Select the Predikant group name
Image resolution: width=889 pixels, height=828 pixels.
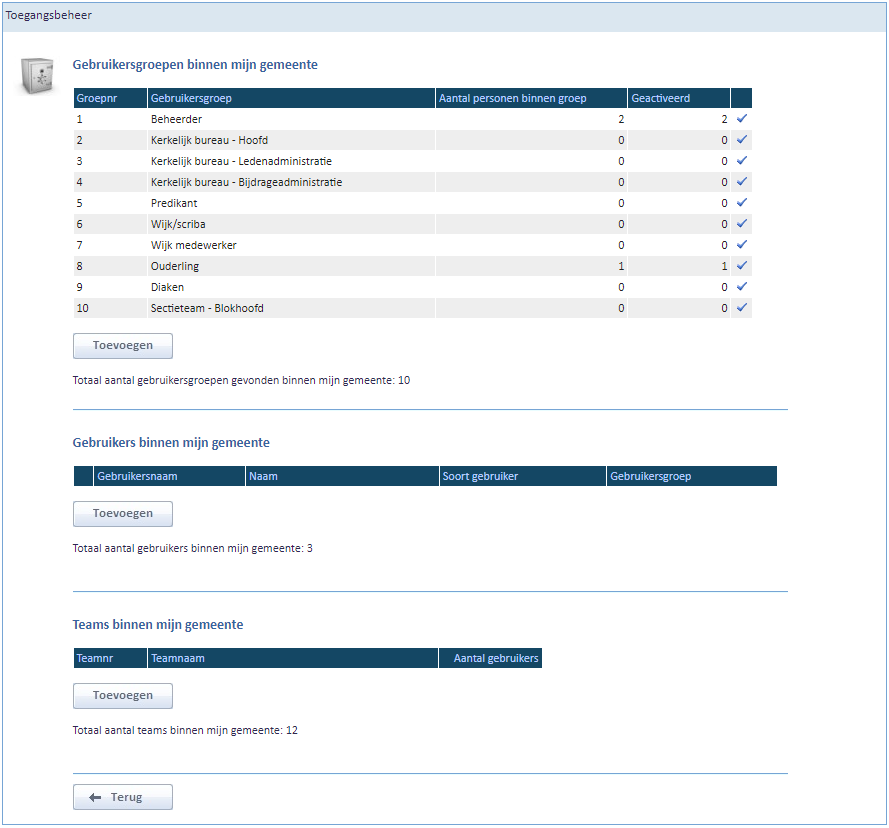[x=174, y=203]
